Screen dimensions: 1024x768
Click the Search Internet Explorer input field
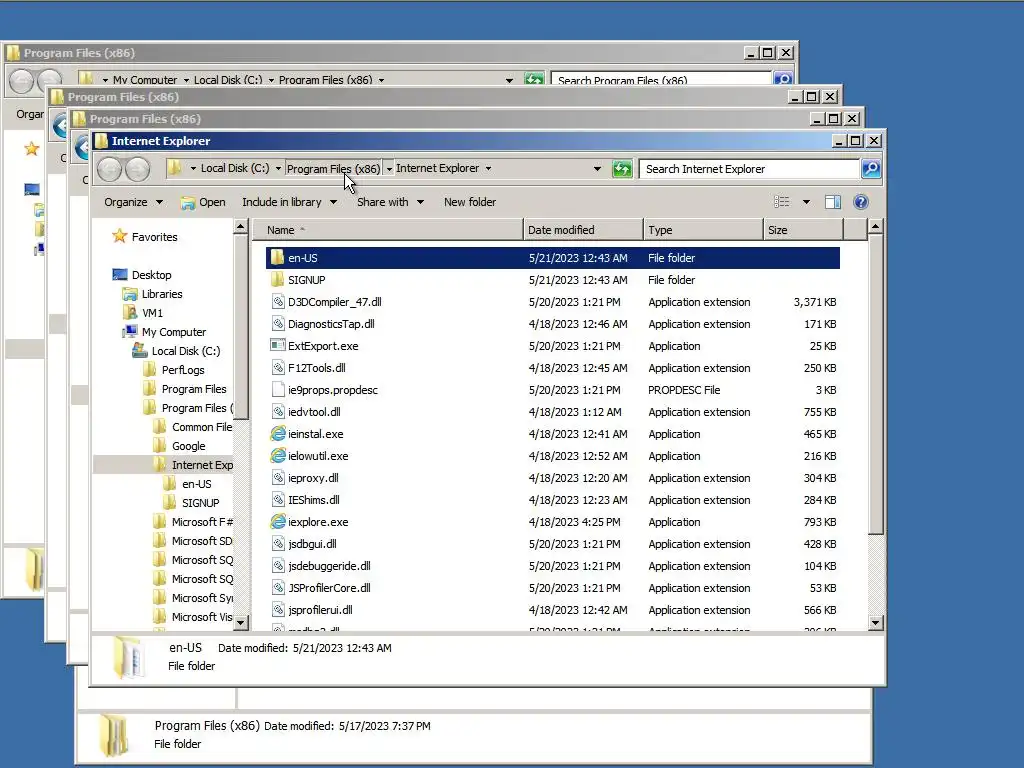click(749, 169)
